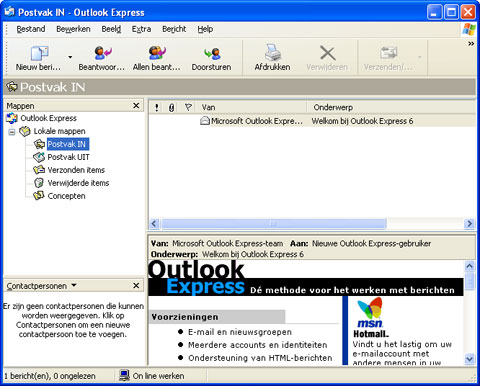Click the Hotmail heading in preview
480x386 pixels.
[x=371, y=334]
